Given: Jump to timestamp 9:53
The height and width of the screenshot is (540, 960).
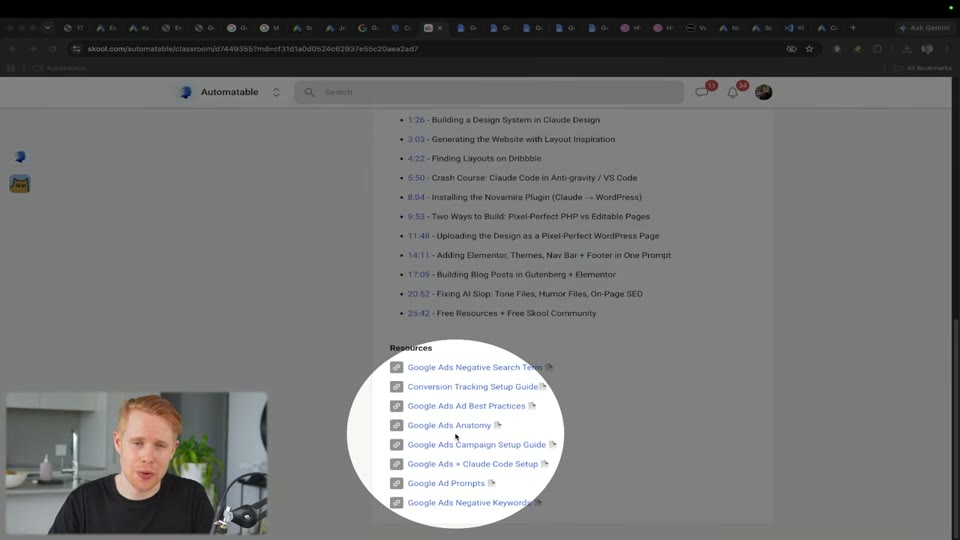Looking at the screenshot, I should [x=416, y=216].
